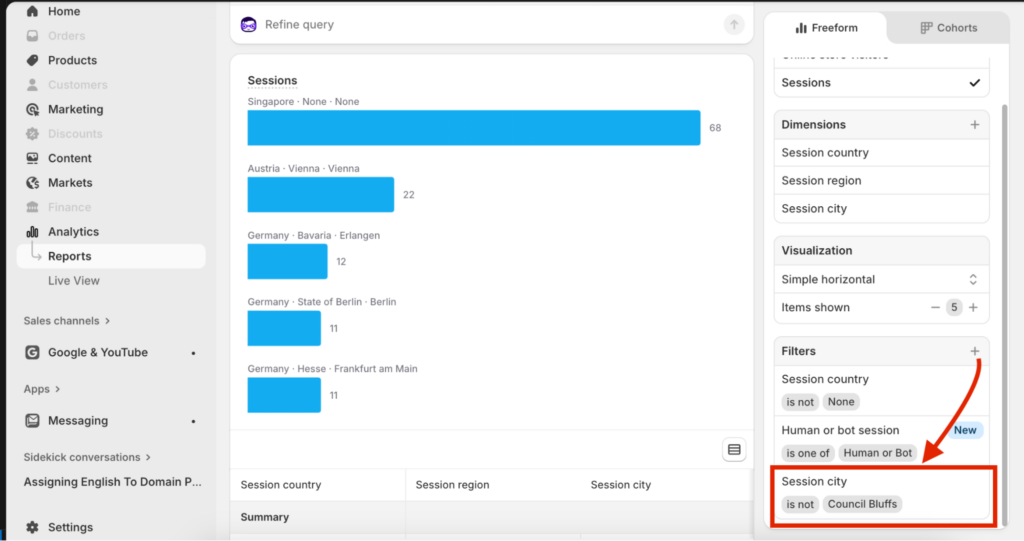Open Reports under Analytics
1024x541 pixels.
(x=111, y=256)
